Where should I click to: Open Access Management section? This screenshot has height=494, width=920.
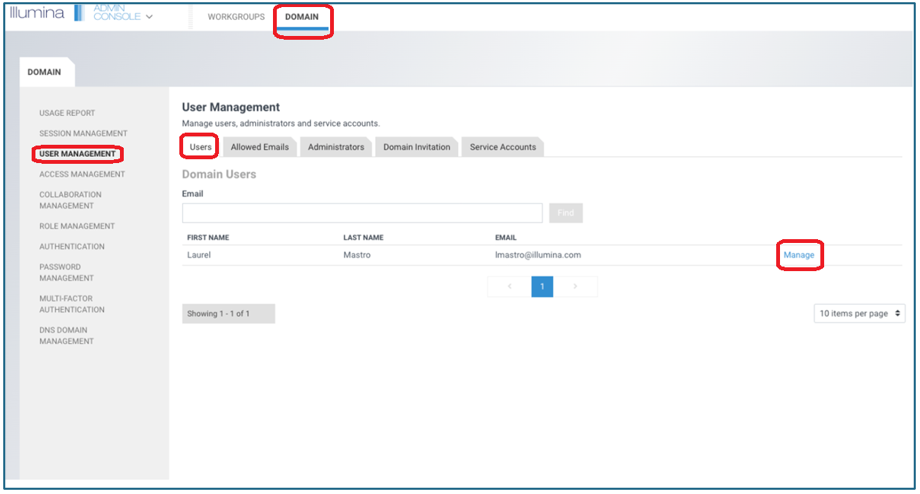pyautogui.click(x=82, y=174)
